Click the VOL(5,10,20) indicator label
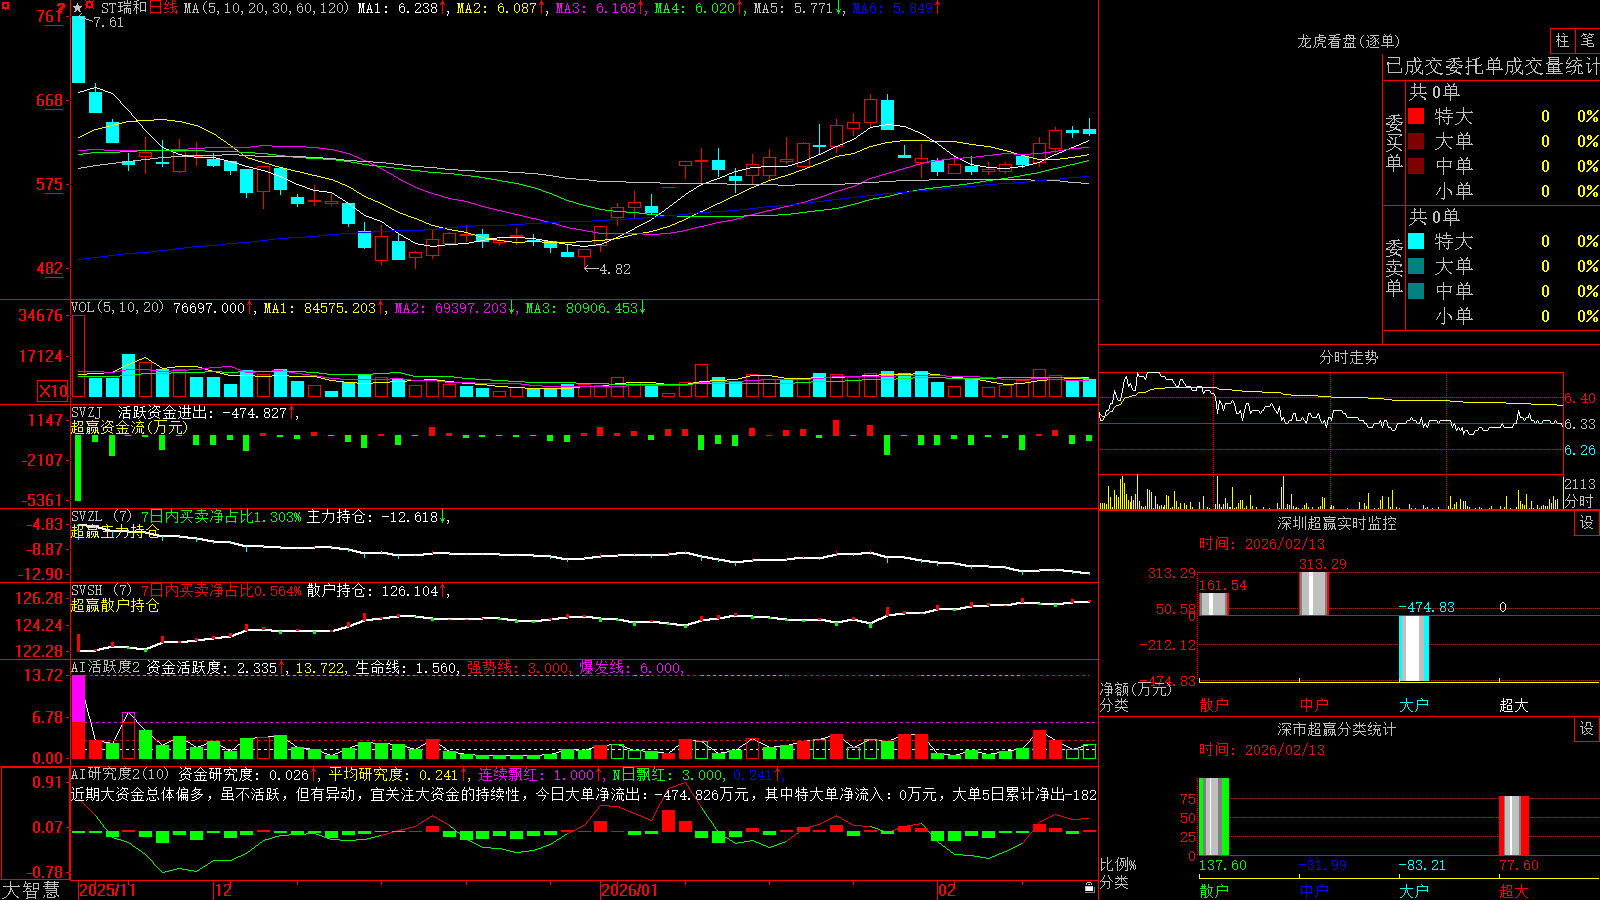Viewport: 1600px width, 900px height. (117, 308)
